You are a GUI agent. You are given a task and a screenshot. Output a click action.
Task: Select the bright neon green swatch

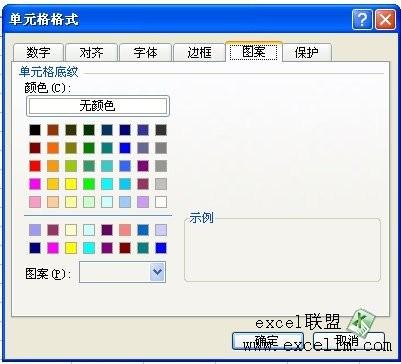pos(89,184)
